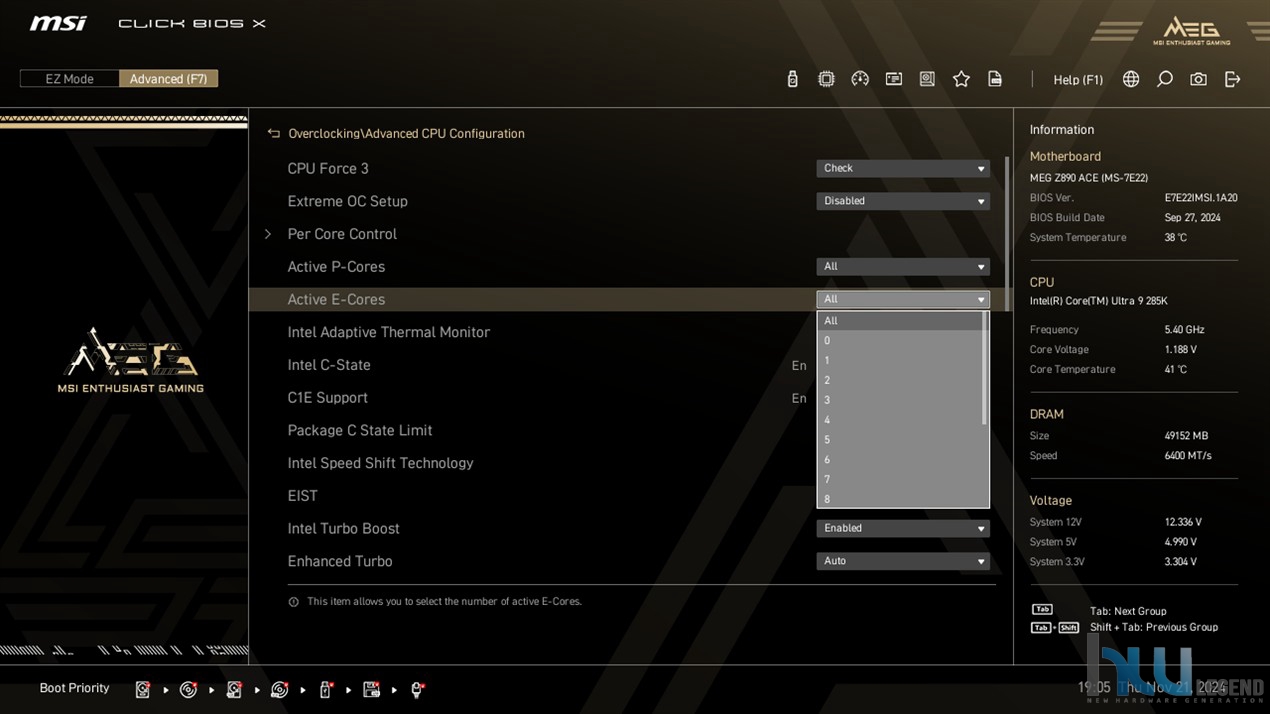Open the Enhanced Turbo dropdown
The image size is (1270, 714).
903,561
